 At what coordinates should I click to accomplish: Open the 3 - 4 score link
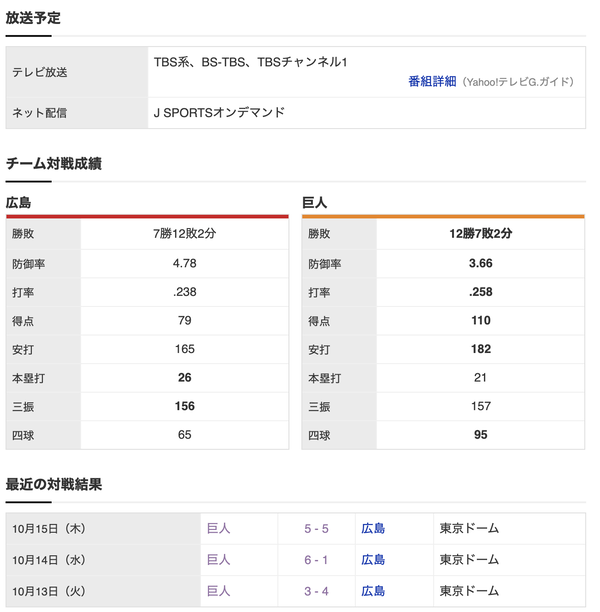(316, 591)
